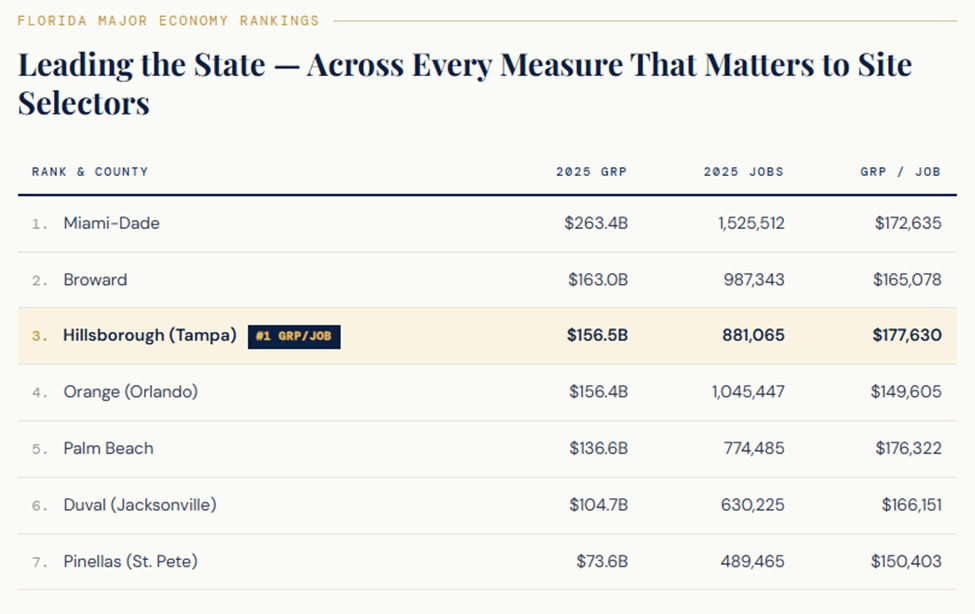Screen dimensions: 975x614
Task: Click the Palm Beach county name
Action: tap(108, 448)
